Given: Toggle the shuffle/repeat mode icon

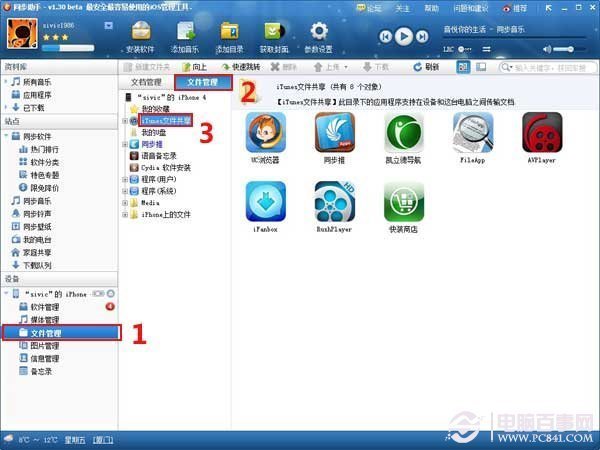Looking at the screenshot, I should tap(486, 49).
